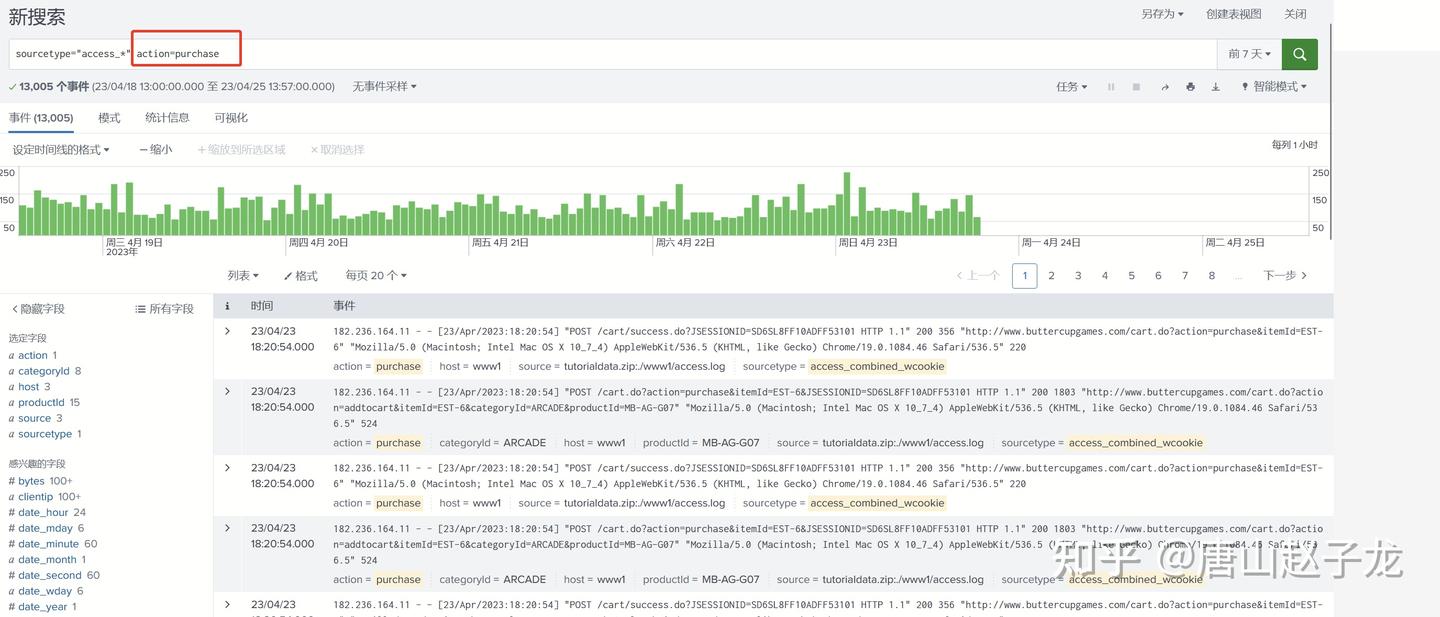This screenshot has height=617, width=1440.
Task: Switch to the 统计信息 tab
Action: pos(167,117)
